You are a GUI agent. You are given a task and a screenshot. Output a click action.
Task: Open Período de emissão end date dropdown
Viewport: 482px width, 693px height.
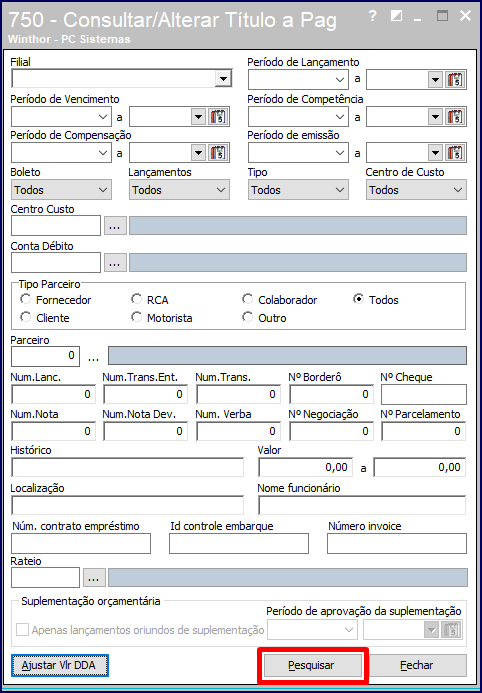[x=436, y=153]
